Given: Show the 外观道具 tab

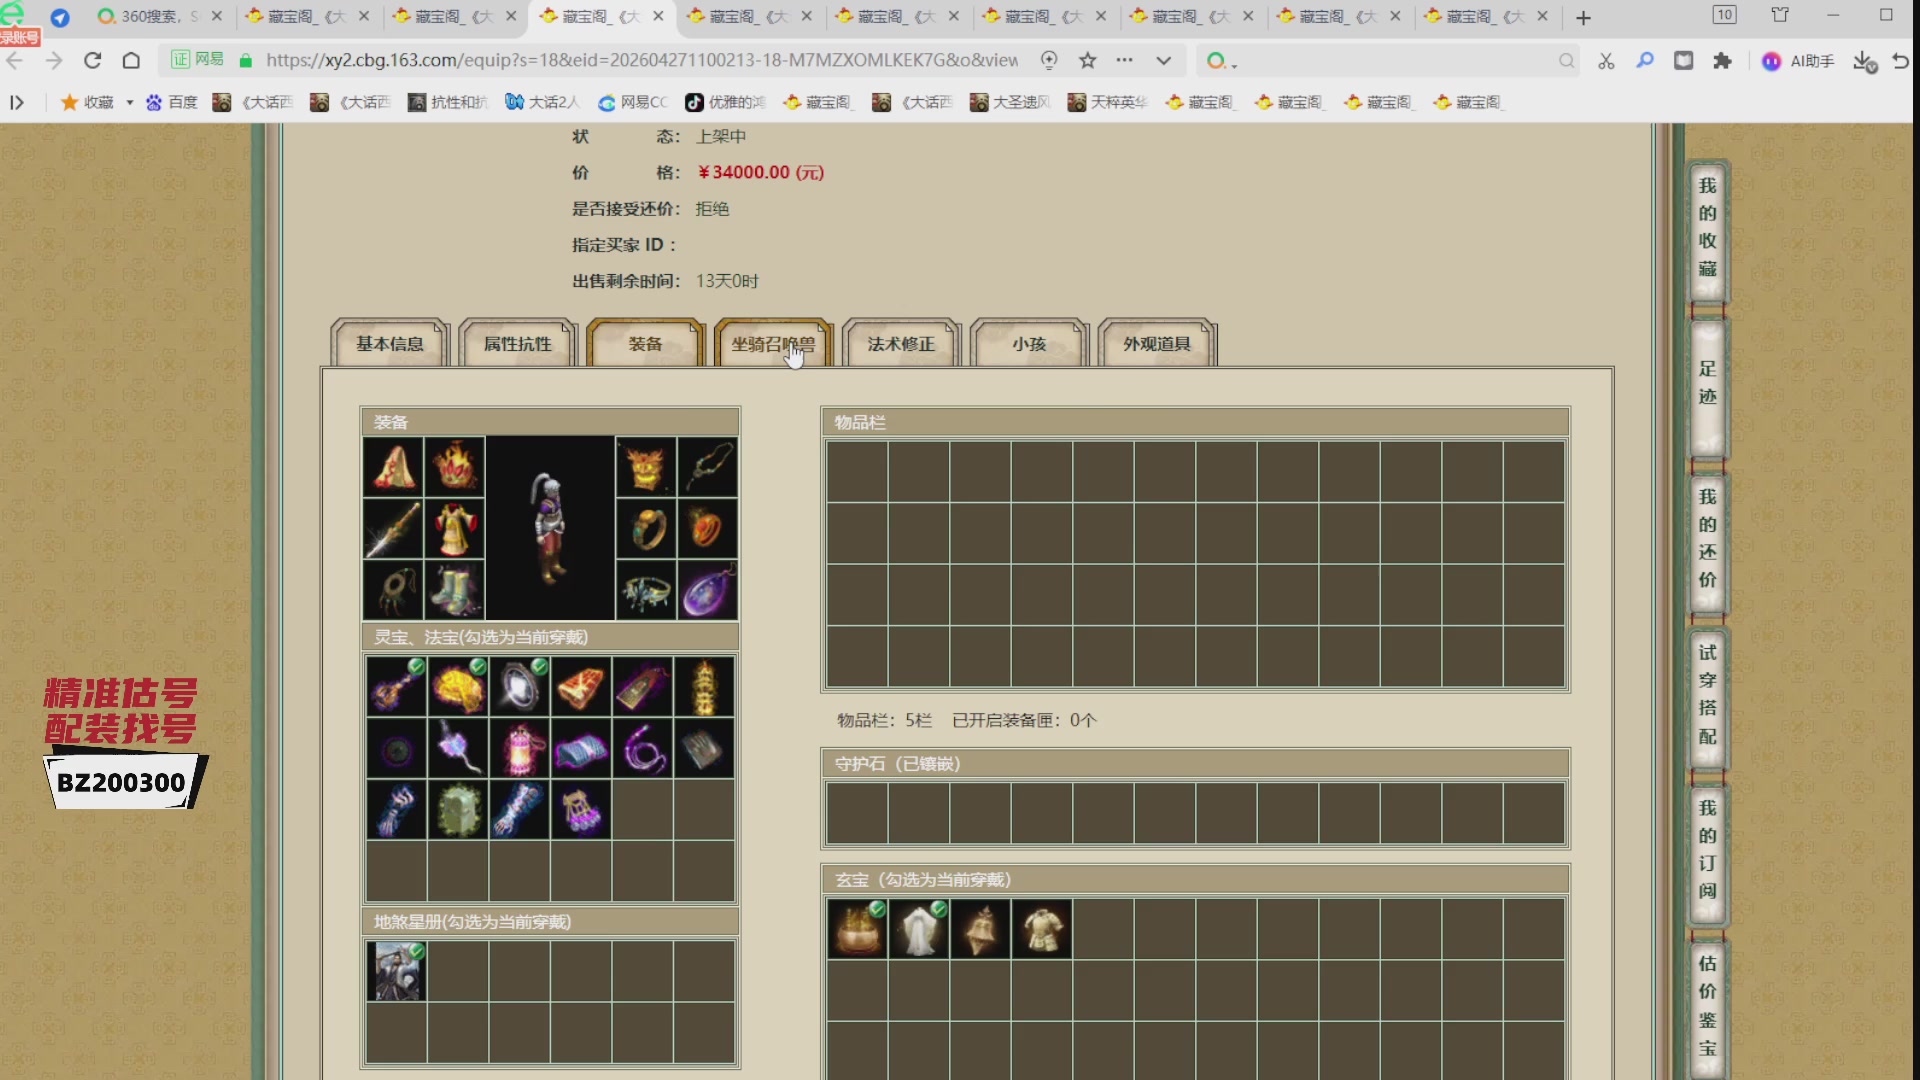Looking at the screenshot, I should [x=1157, y=344].
